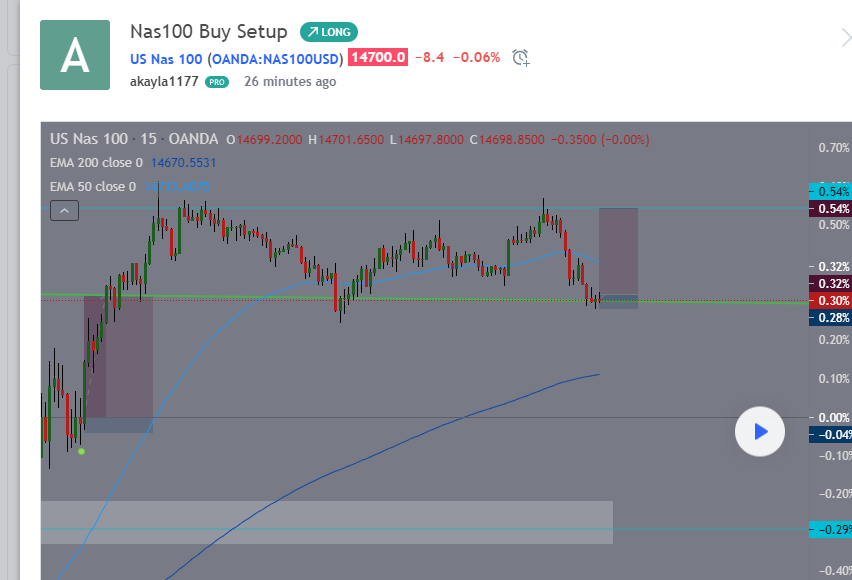Click the US Nas 100 chart symbol title
The image size is (852, 580).
pos(89,139)
